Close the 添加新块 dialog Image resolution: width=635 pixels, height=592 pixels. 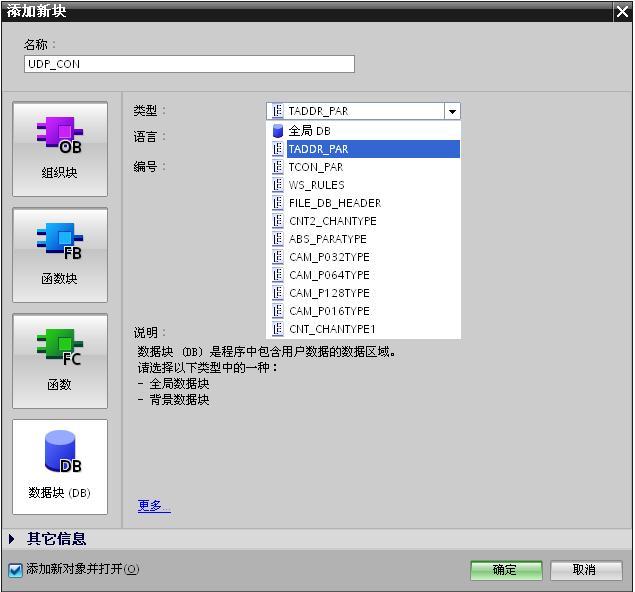click(622, 11)
